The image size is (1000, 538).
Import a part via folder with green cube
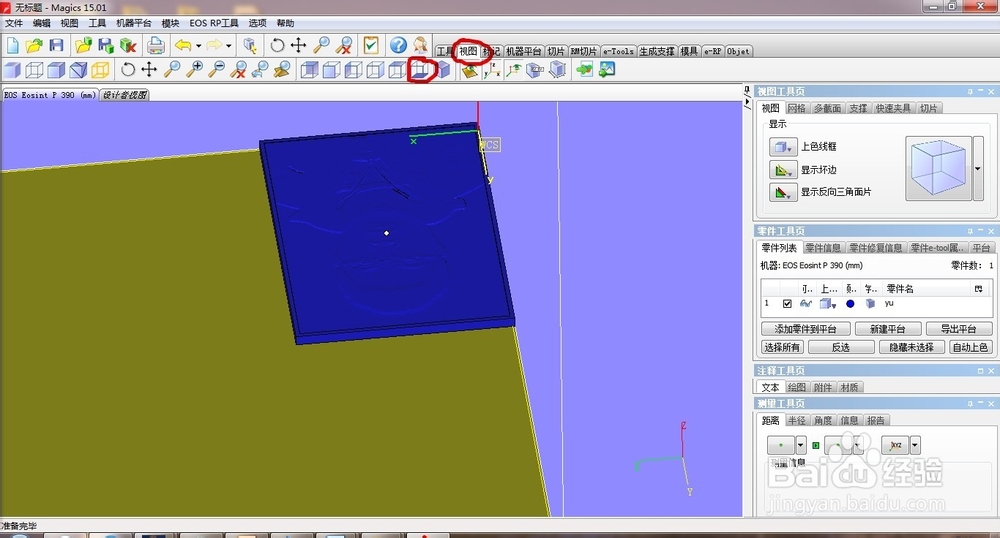pyautogui.click(x=83, y=45)
